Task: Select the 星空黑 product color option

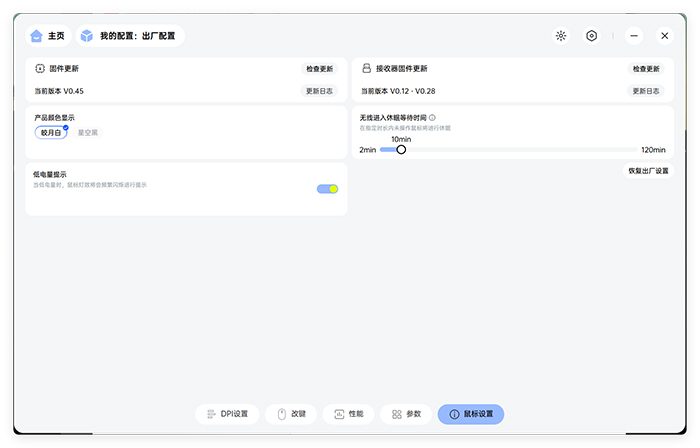Action: tap(88, 132)
